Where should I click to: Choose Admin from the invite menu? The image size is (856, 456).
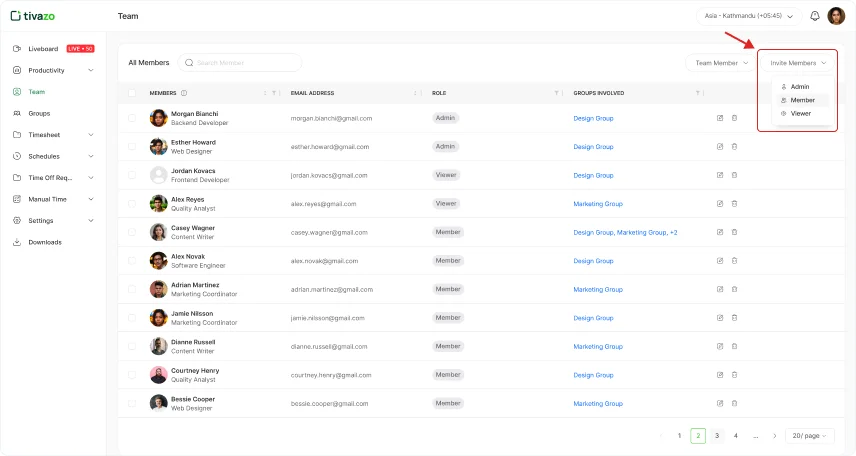[x=800, y=87]
